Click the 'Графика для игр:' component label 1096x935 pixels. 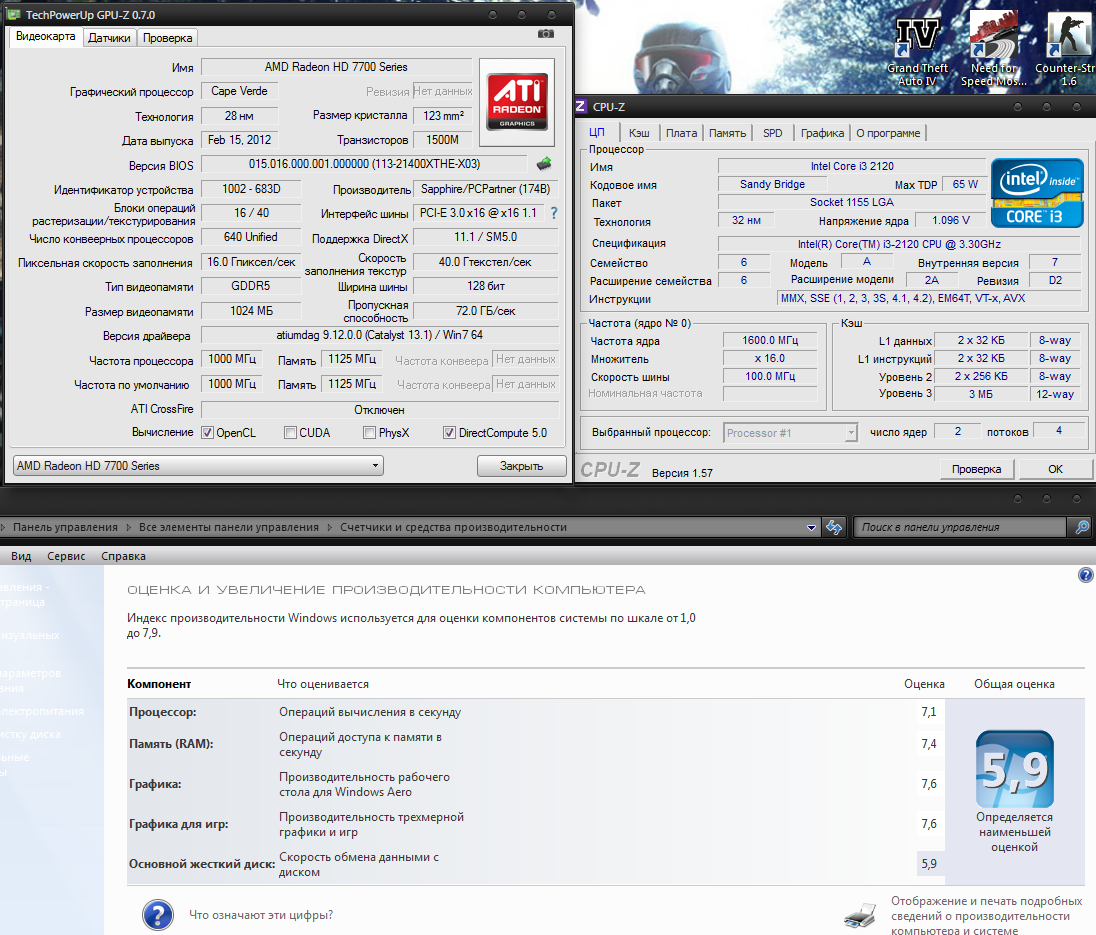click(179, 824)
